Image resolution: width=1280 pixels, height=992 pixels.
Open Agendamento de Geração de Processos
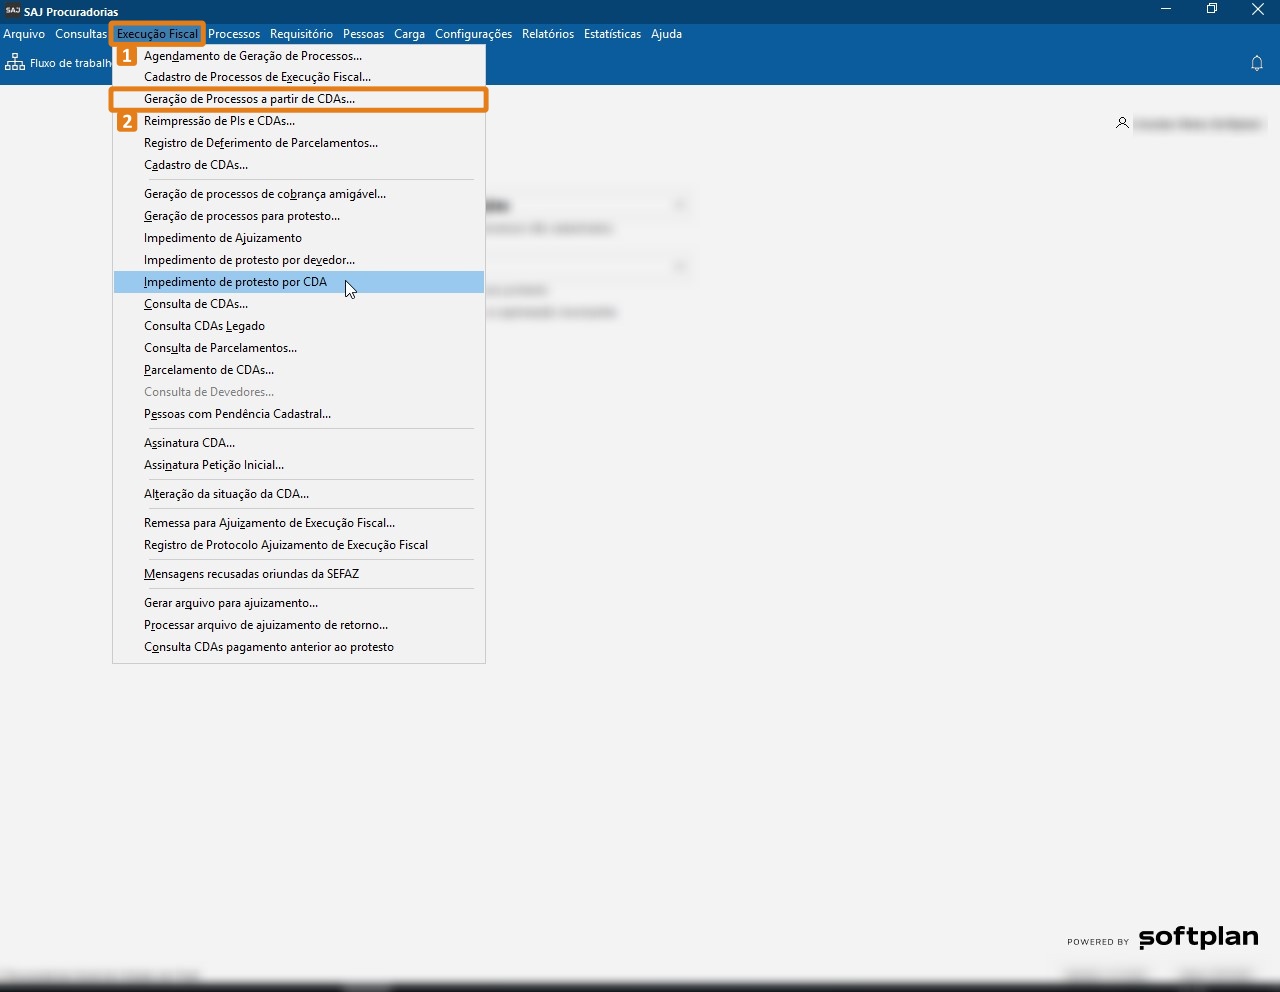[x=253, y=56]
